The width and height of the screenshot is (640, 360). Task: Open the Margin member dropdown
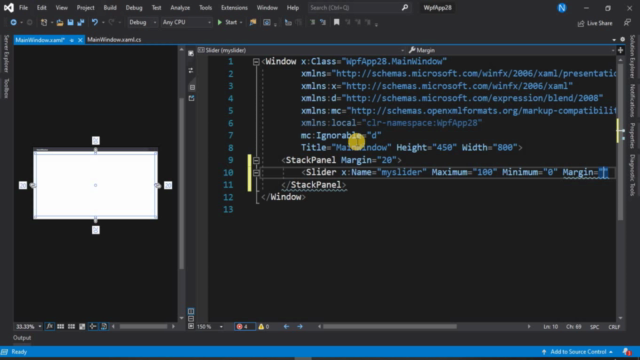coord(511,50)
